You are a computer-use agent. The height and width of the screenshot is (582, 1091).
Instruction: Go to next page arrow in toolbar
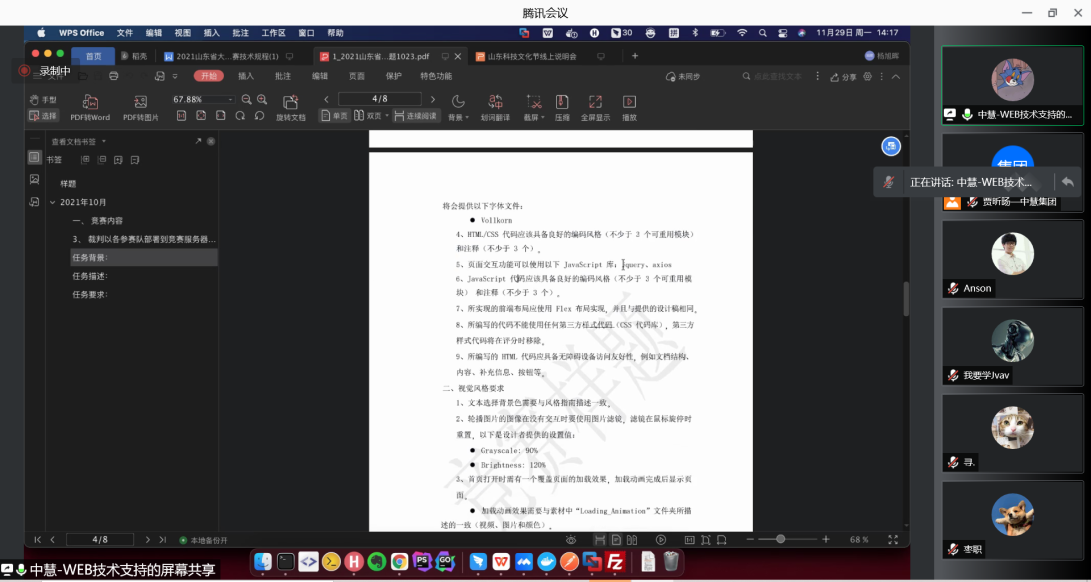[x=433, y=100]
